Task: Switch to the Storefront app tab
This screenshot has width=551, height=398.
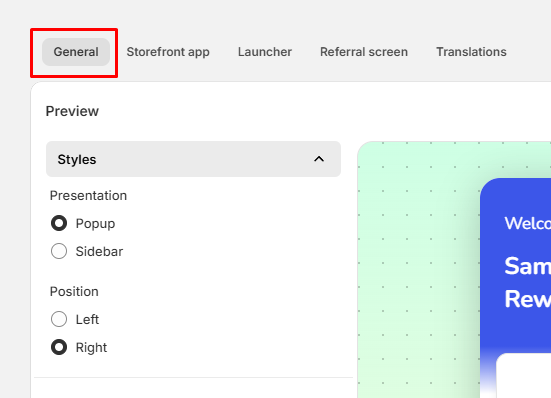Action: pos(168,52)
